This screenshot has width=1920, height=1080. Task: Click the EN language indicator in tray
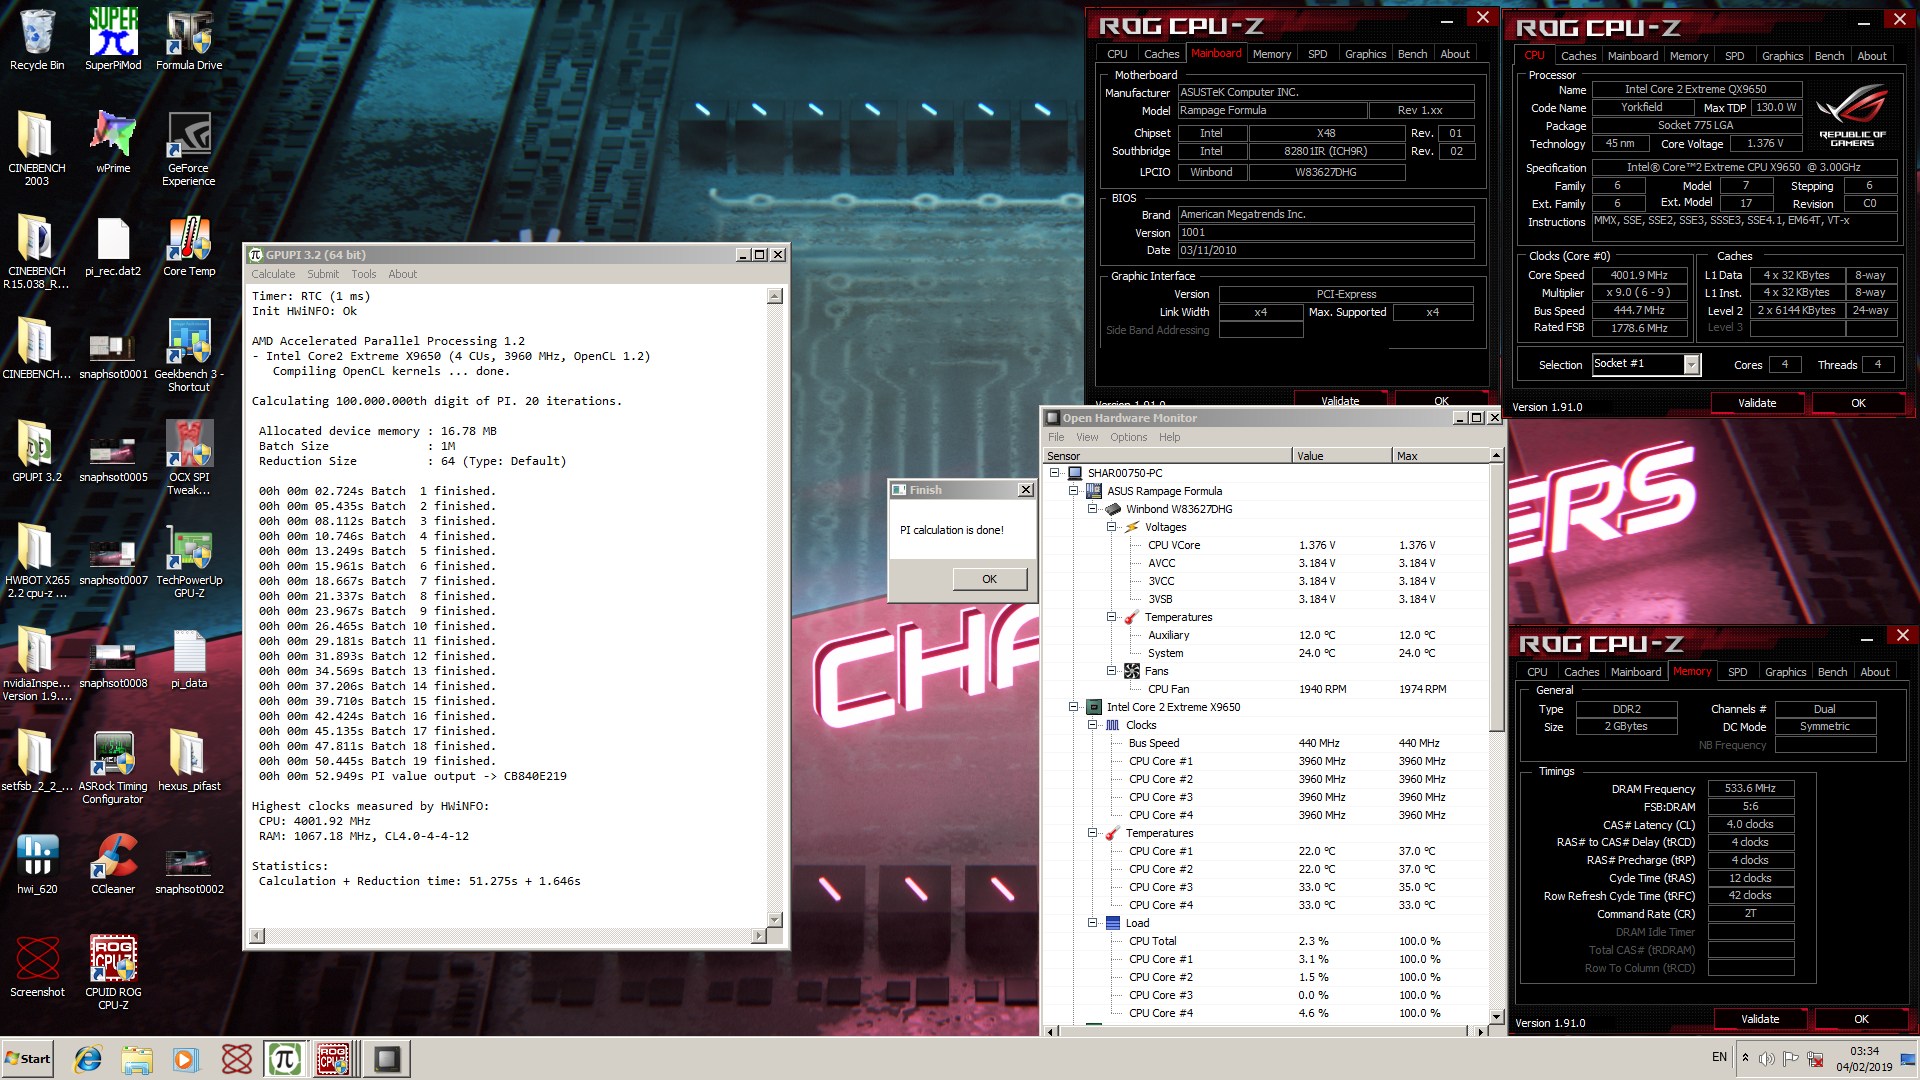(x=1719, y=1057)
